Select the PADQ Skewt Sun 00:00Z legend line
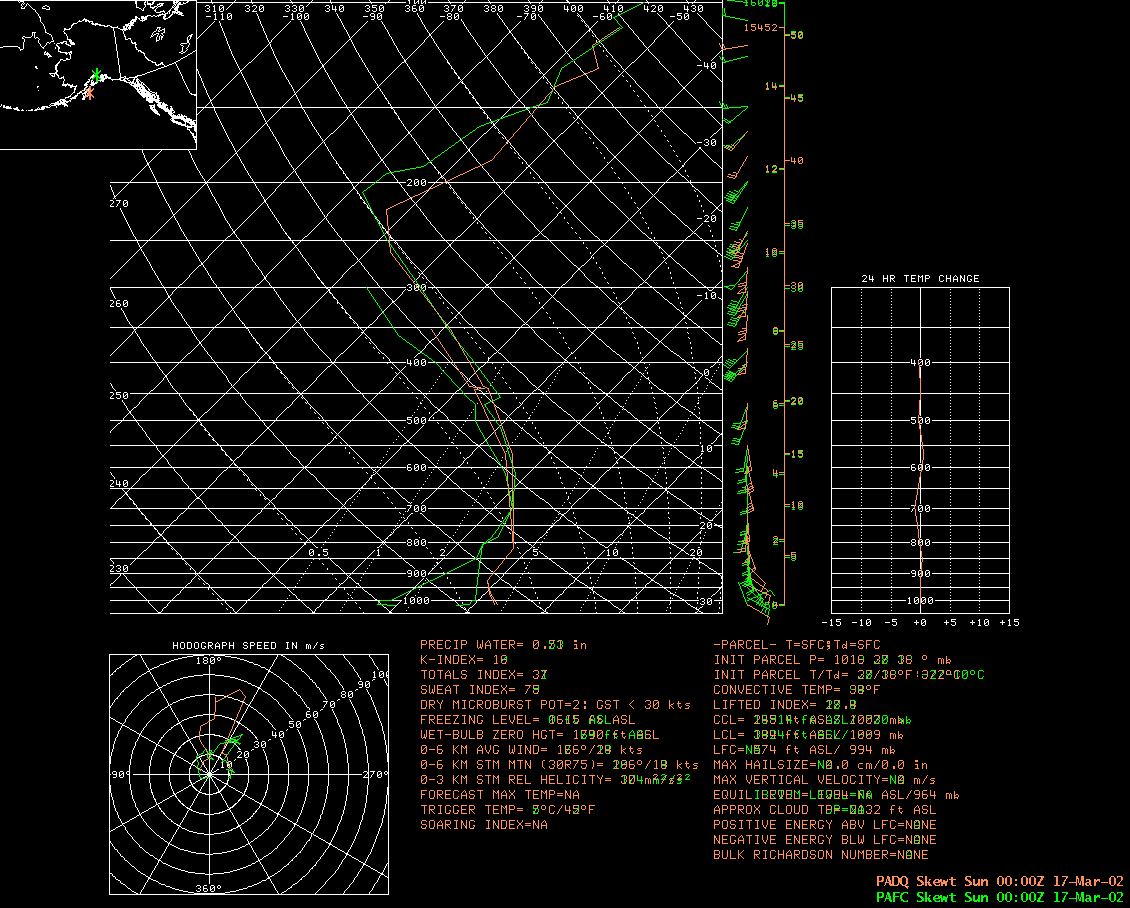1130x908 pixels. [x=1000, y=881]
